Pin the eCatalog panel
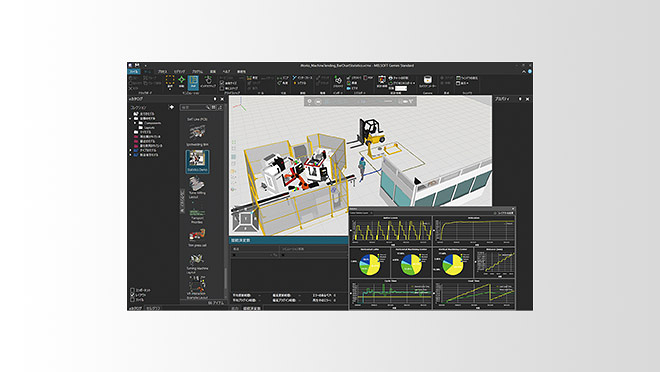Image resolution: width=660 pixels, height=372 pixels. [215, 99]
